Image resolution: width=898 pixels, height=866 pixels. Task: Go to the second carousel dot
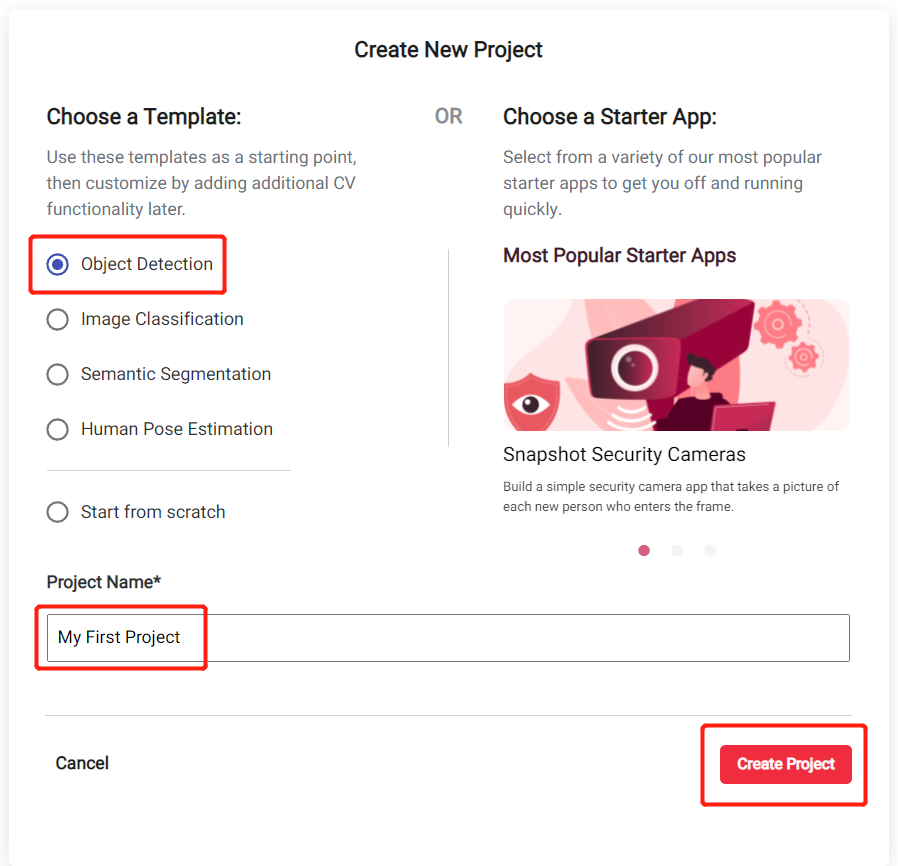(x=677, y=550)
